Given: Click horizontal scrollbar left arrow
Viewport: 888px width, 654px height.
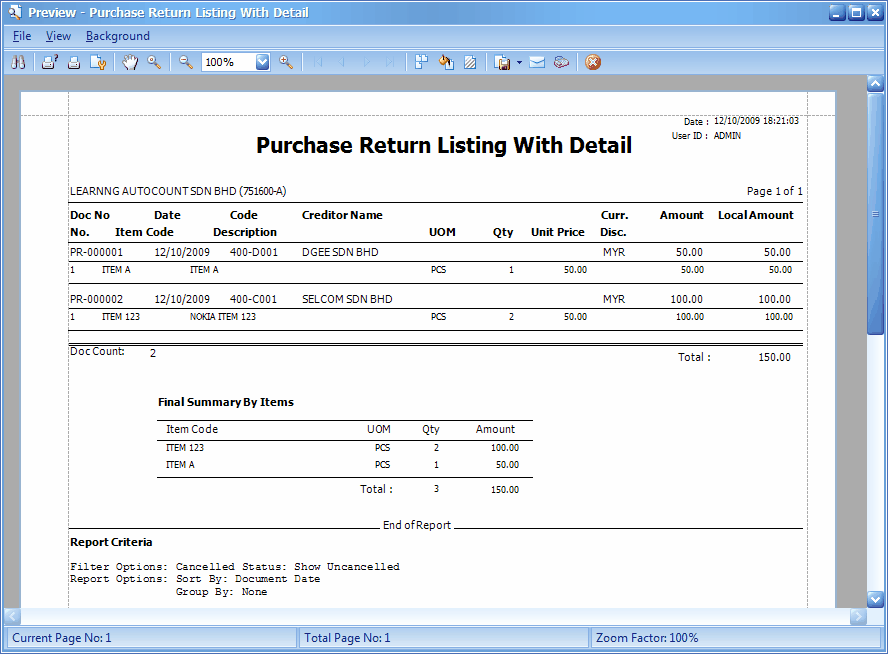Looking at the screenshot, I should (12, 616).
